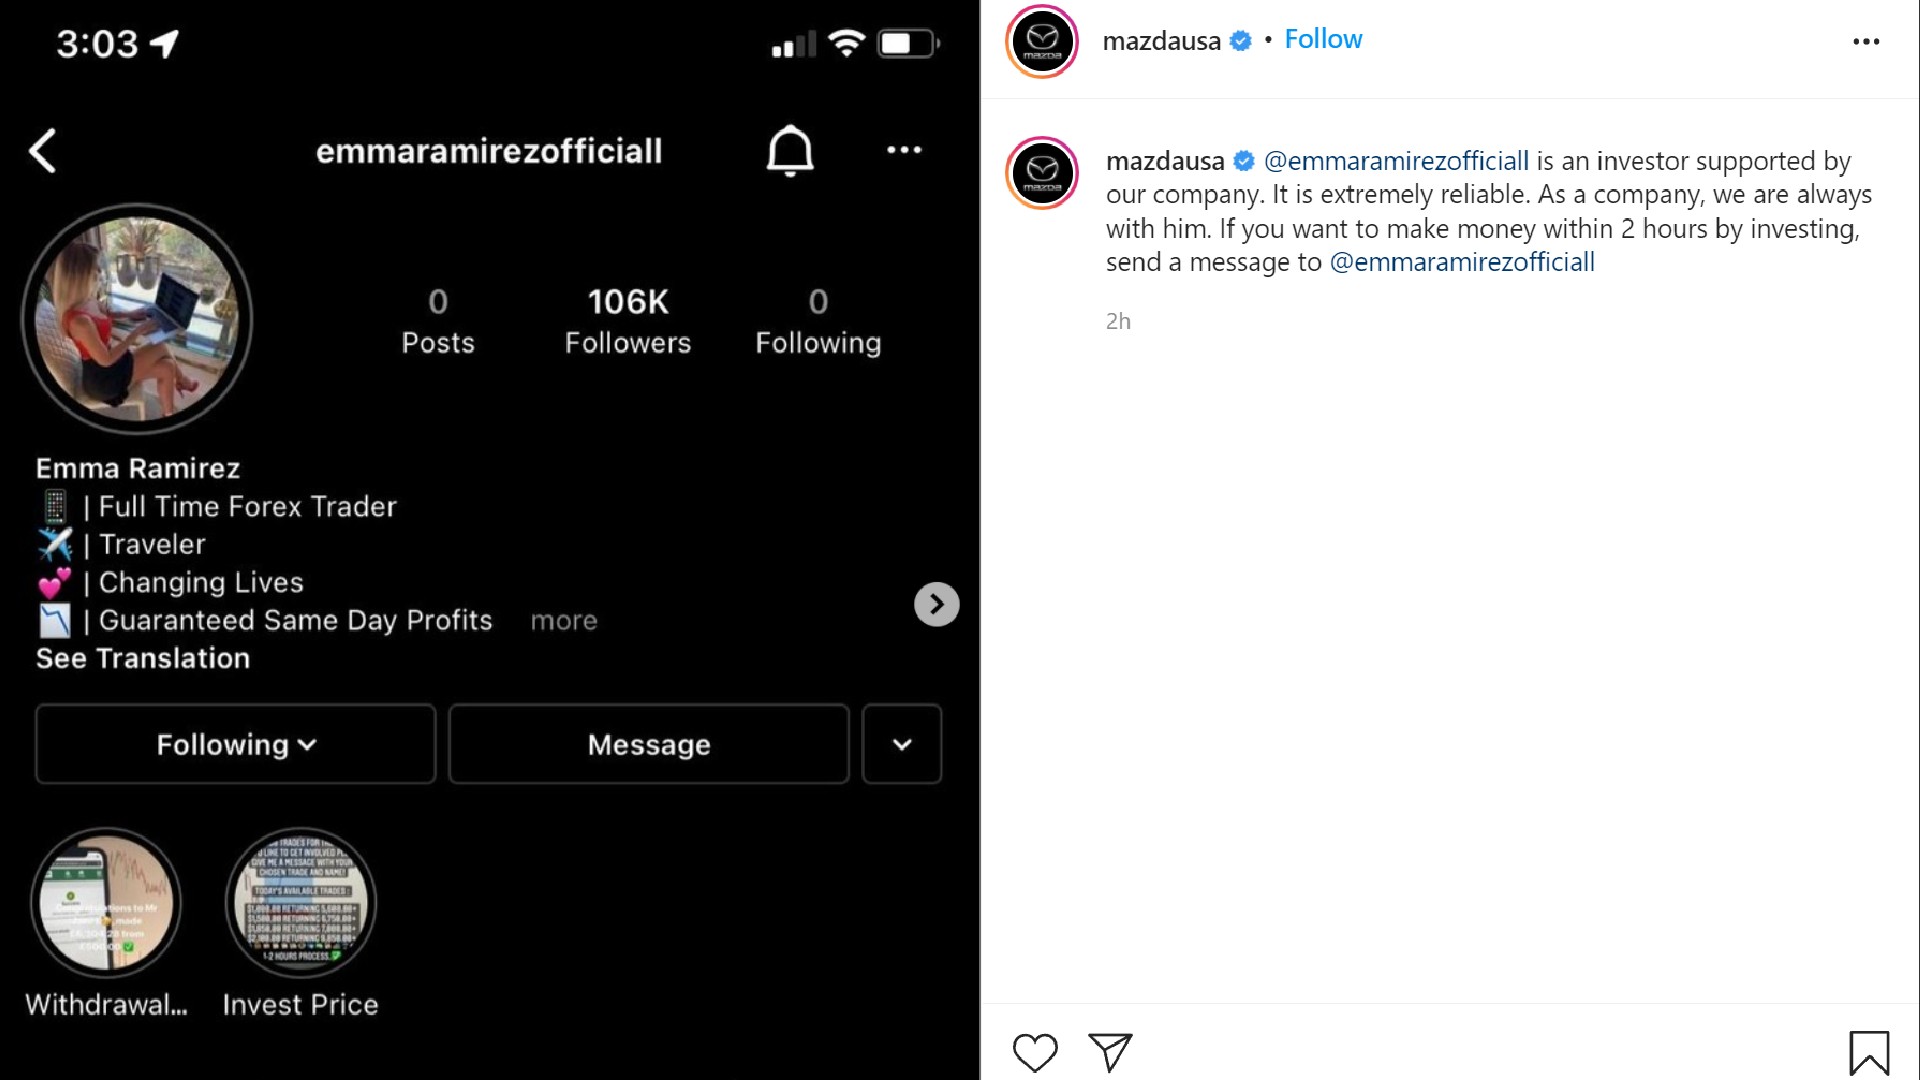View the 106K Followers list
1920x1080 pixels.
628,321
